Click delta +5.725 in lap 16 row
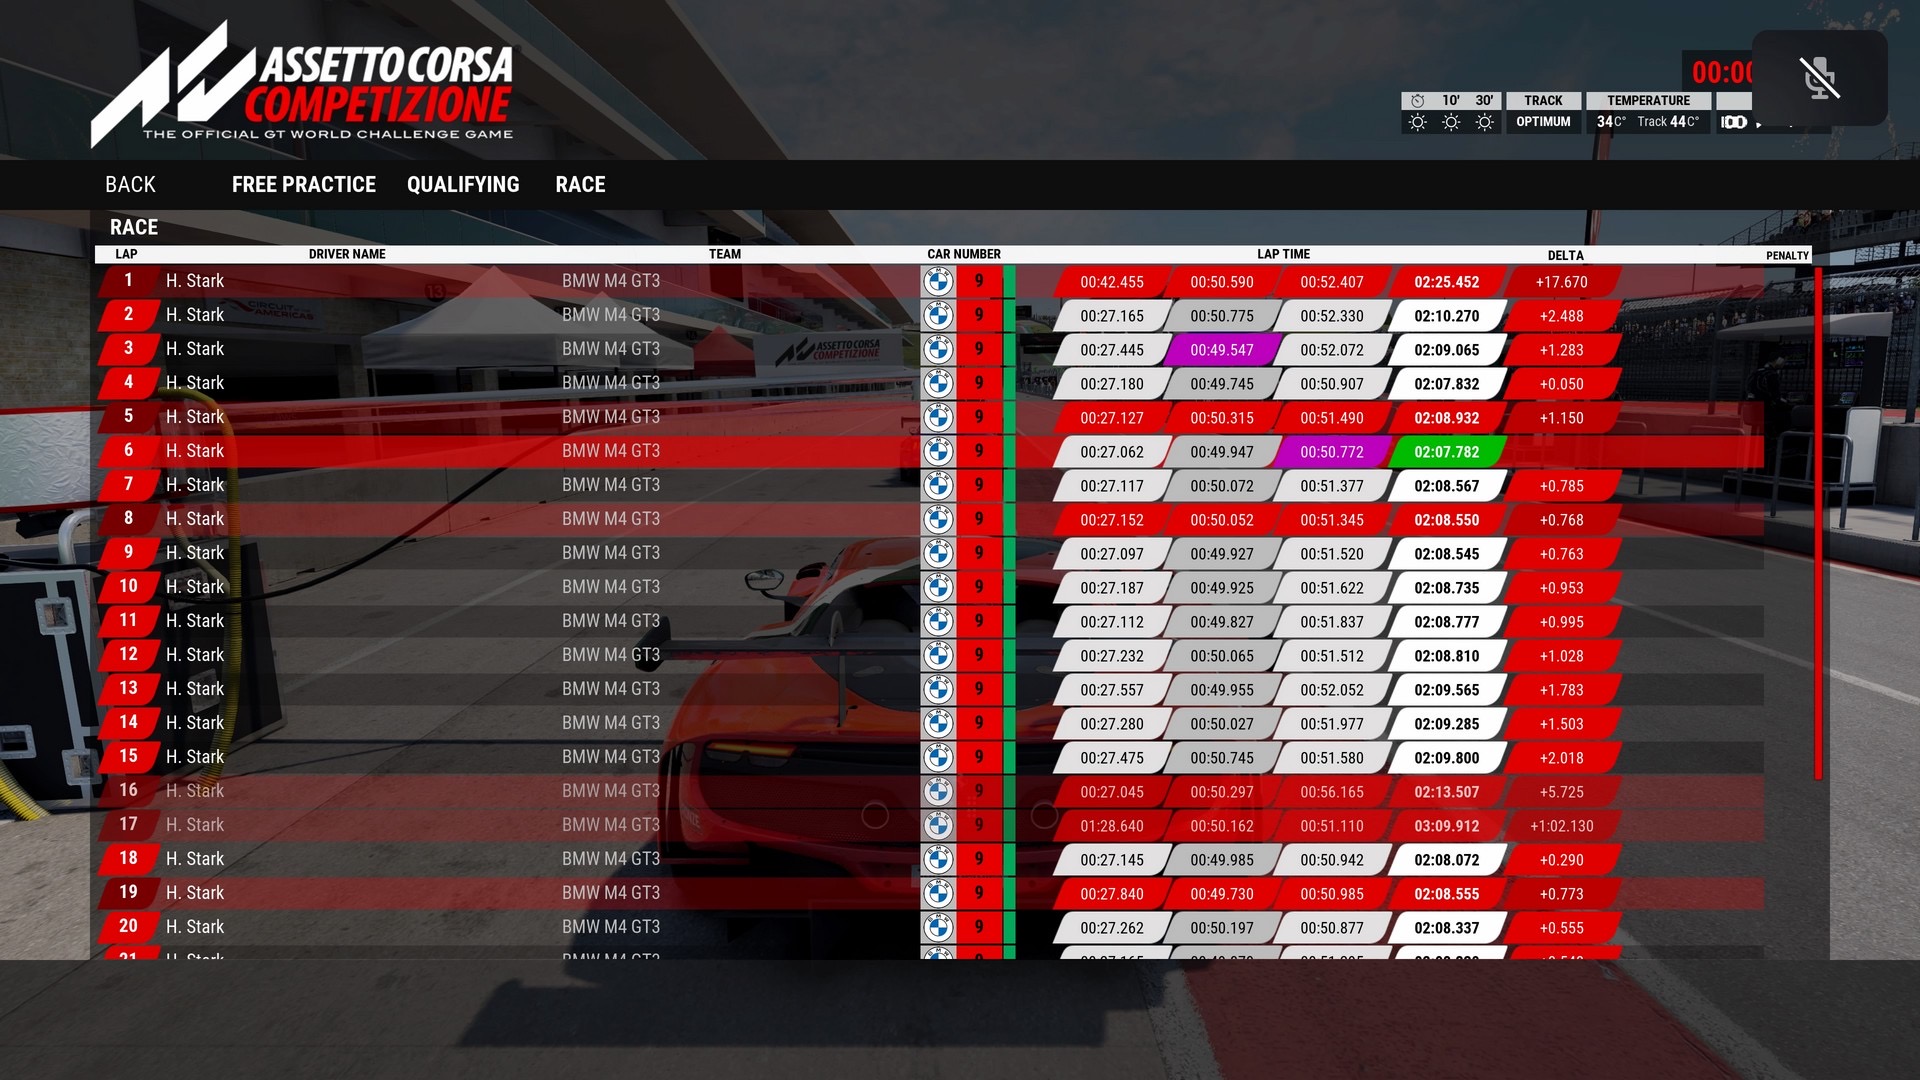This screenshot has width=1920, height=1080. (x=1561, y=792)
